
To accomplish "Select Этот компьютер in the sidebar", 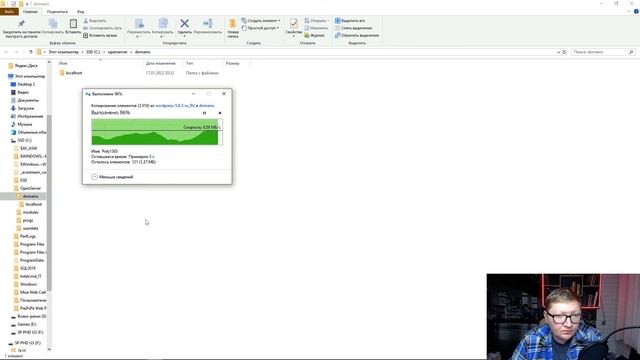I will point(27,76).
